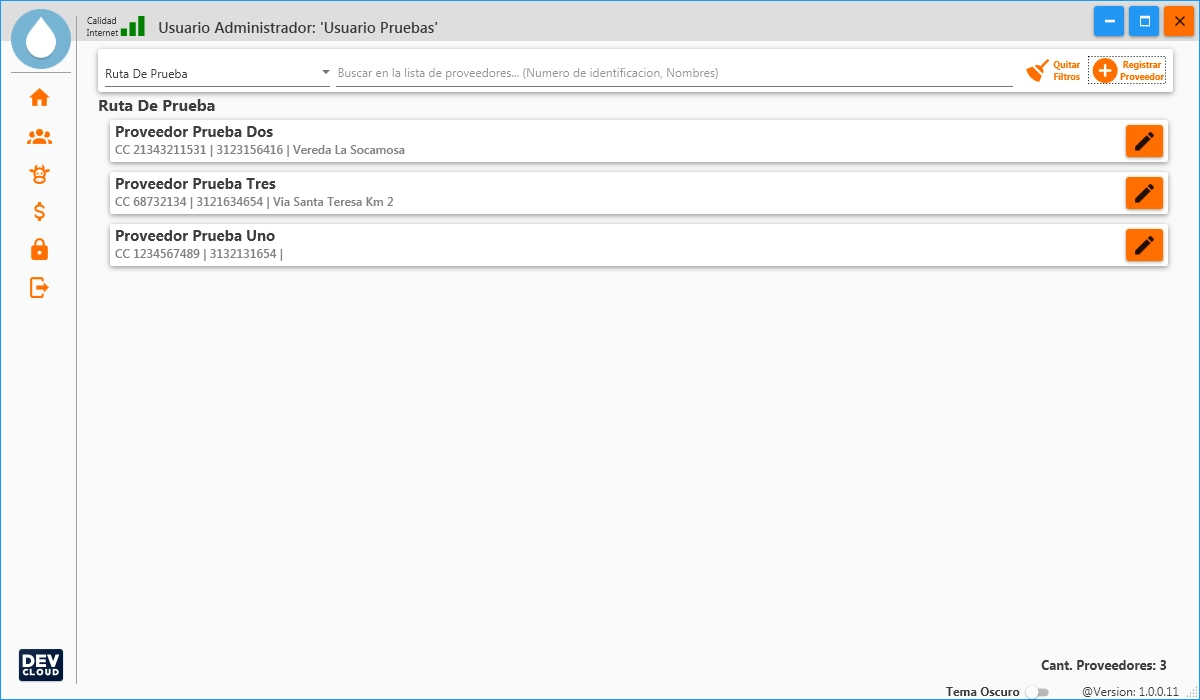The width and height of the screenshot is (1200, 700).
Task: Focus the provider search input field
Action: [x=673, y=73]
